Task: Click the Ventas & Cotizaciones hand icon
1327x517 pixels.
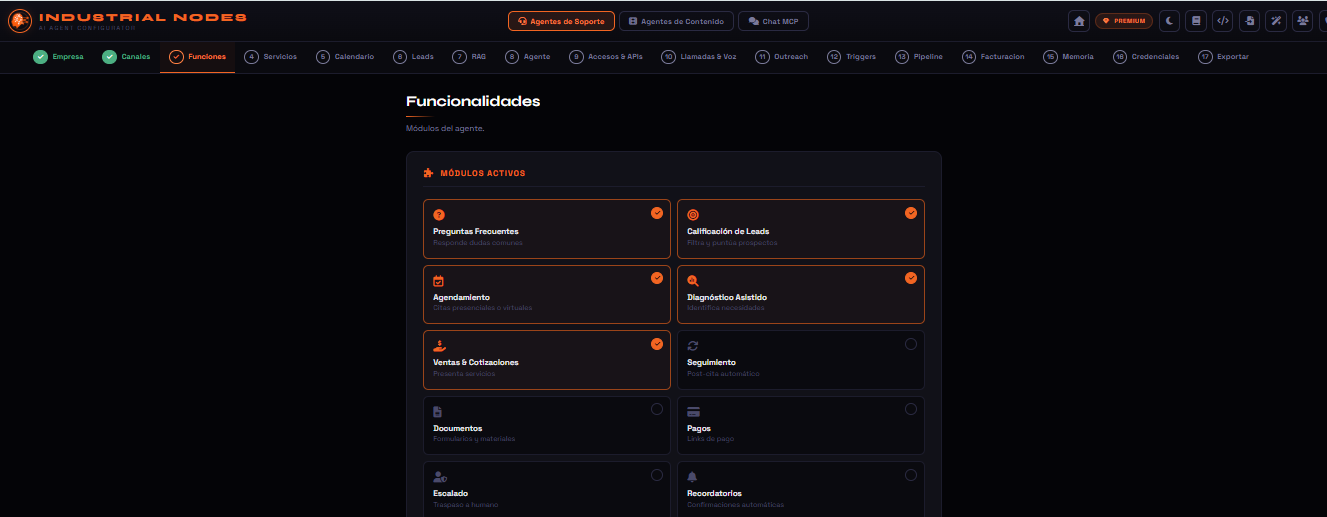Action: pos(439,346)
